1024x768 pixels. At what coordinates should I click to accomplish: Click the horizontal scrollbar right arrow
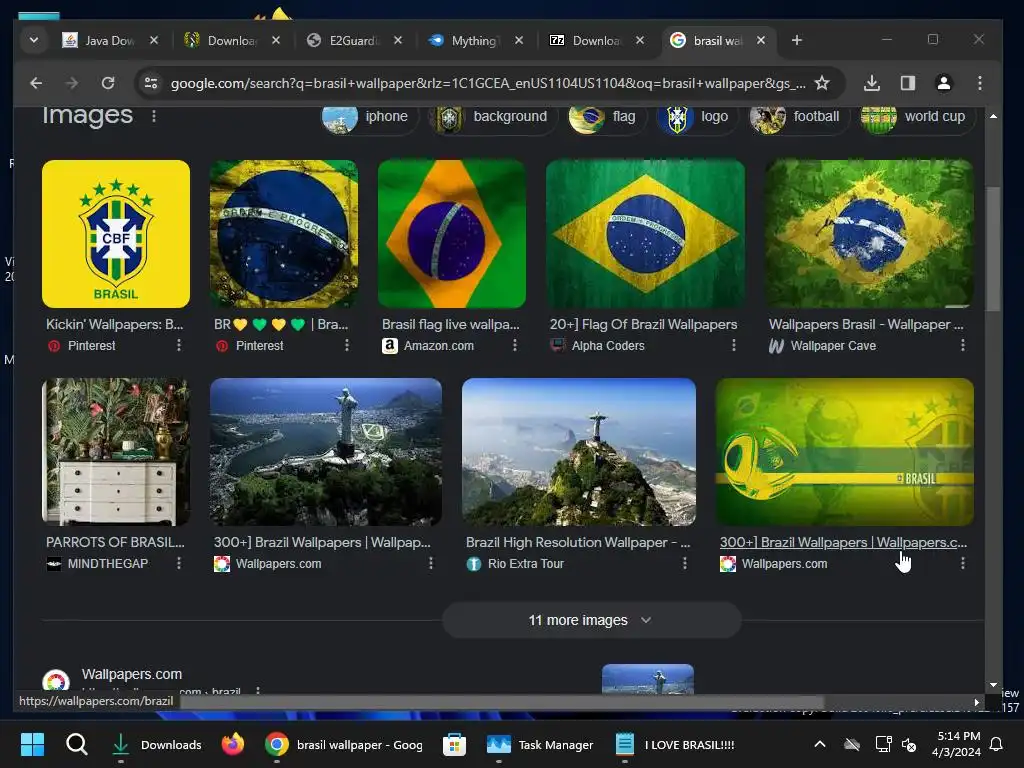(x=976, y=702)
